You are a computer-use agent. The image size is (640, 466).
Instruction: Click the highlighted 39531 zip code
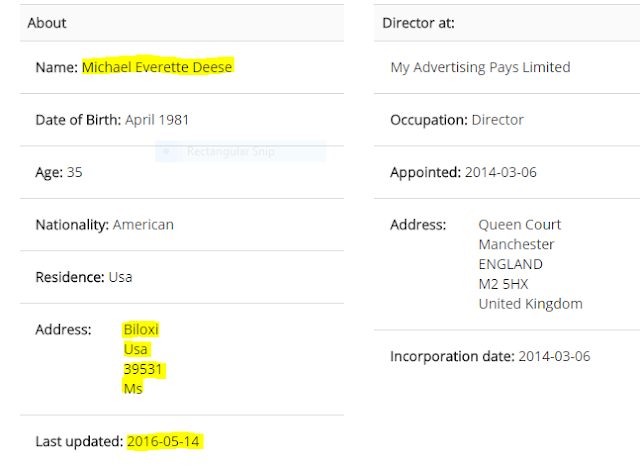click(143, 369)
